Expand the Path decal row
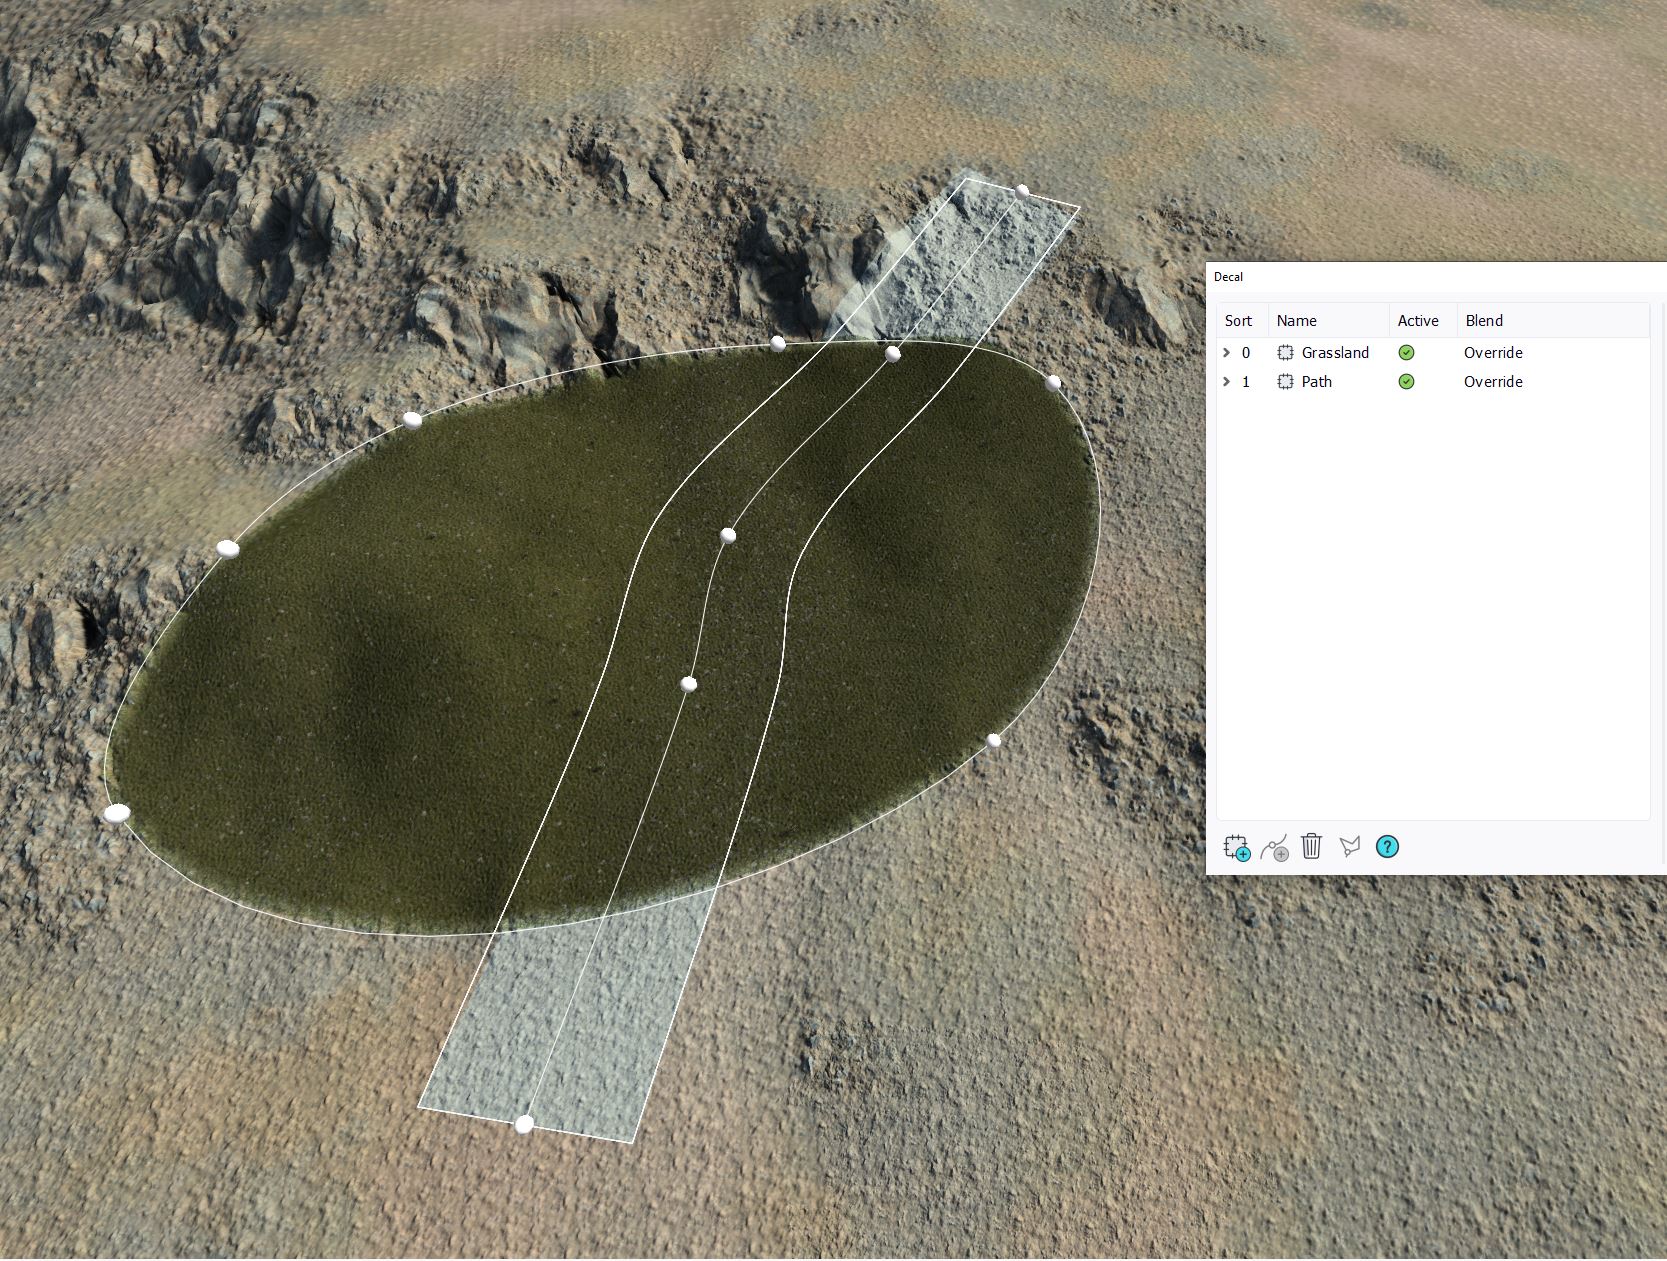Viewport: 1667px width, 1261px height. 1227,382
